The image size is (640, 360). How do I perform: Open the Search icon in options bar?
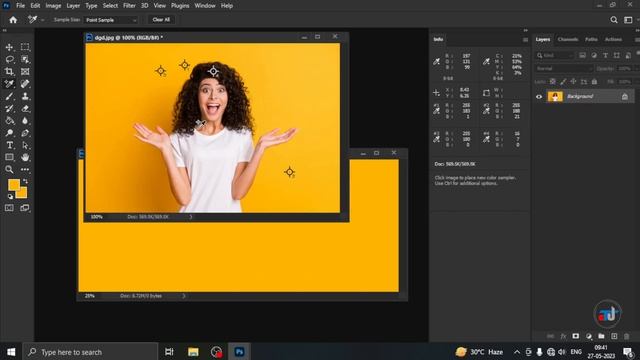pos(613,20)
